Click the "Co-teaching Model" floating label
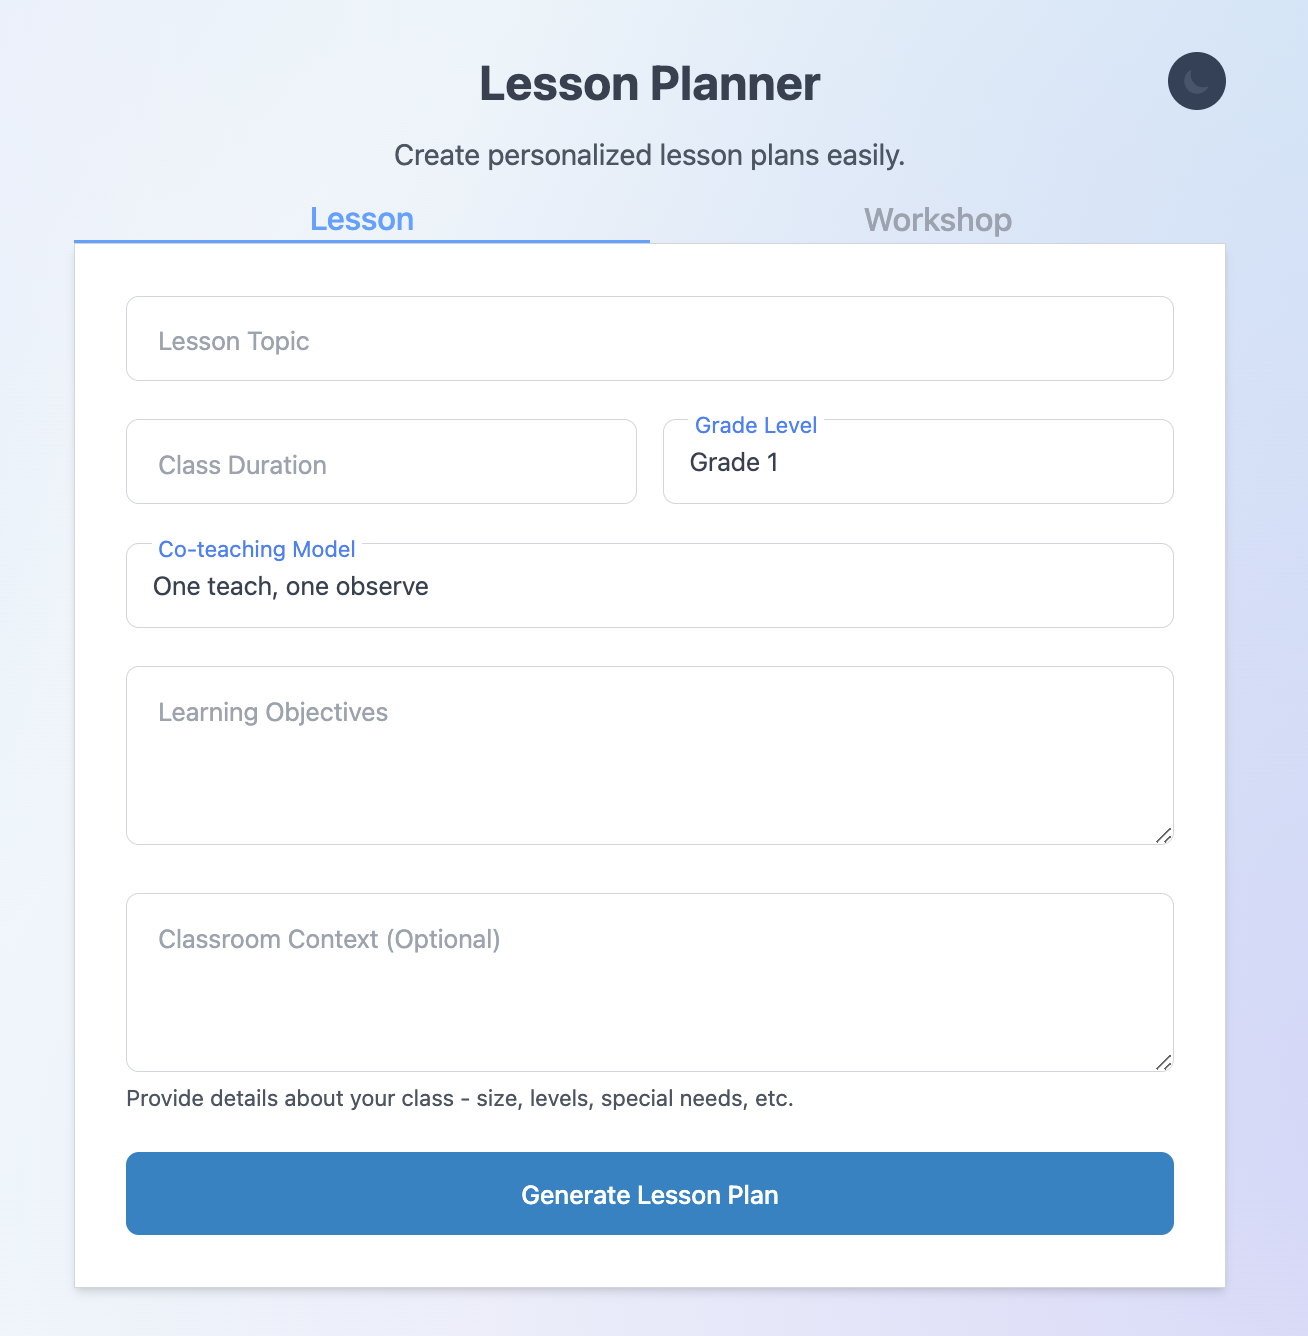1308x1336 pixels. 257,550
